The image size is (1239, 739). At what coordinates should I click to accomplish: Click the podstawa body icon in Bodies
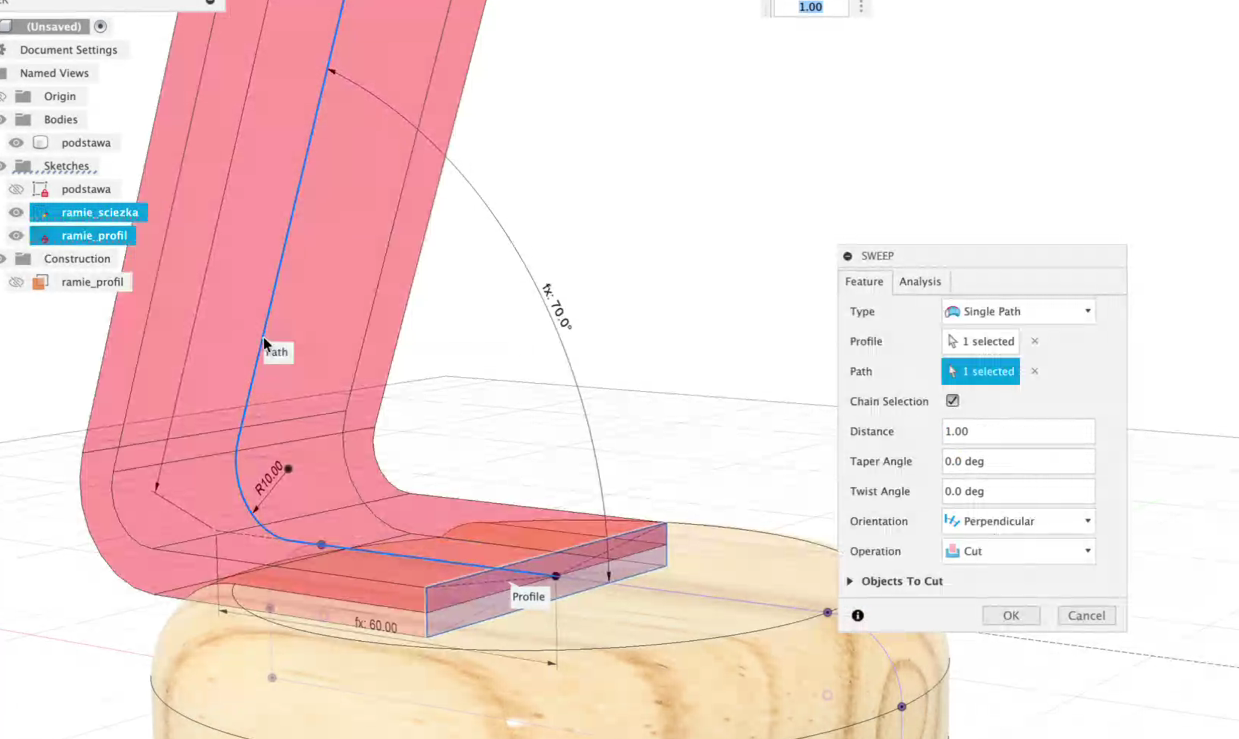pyautogui.click(x=41, y=143)
